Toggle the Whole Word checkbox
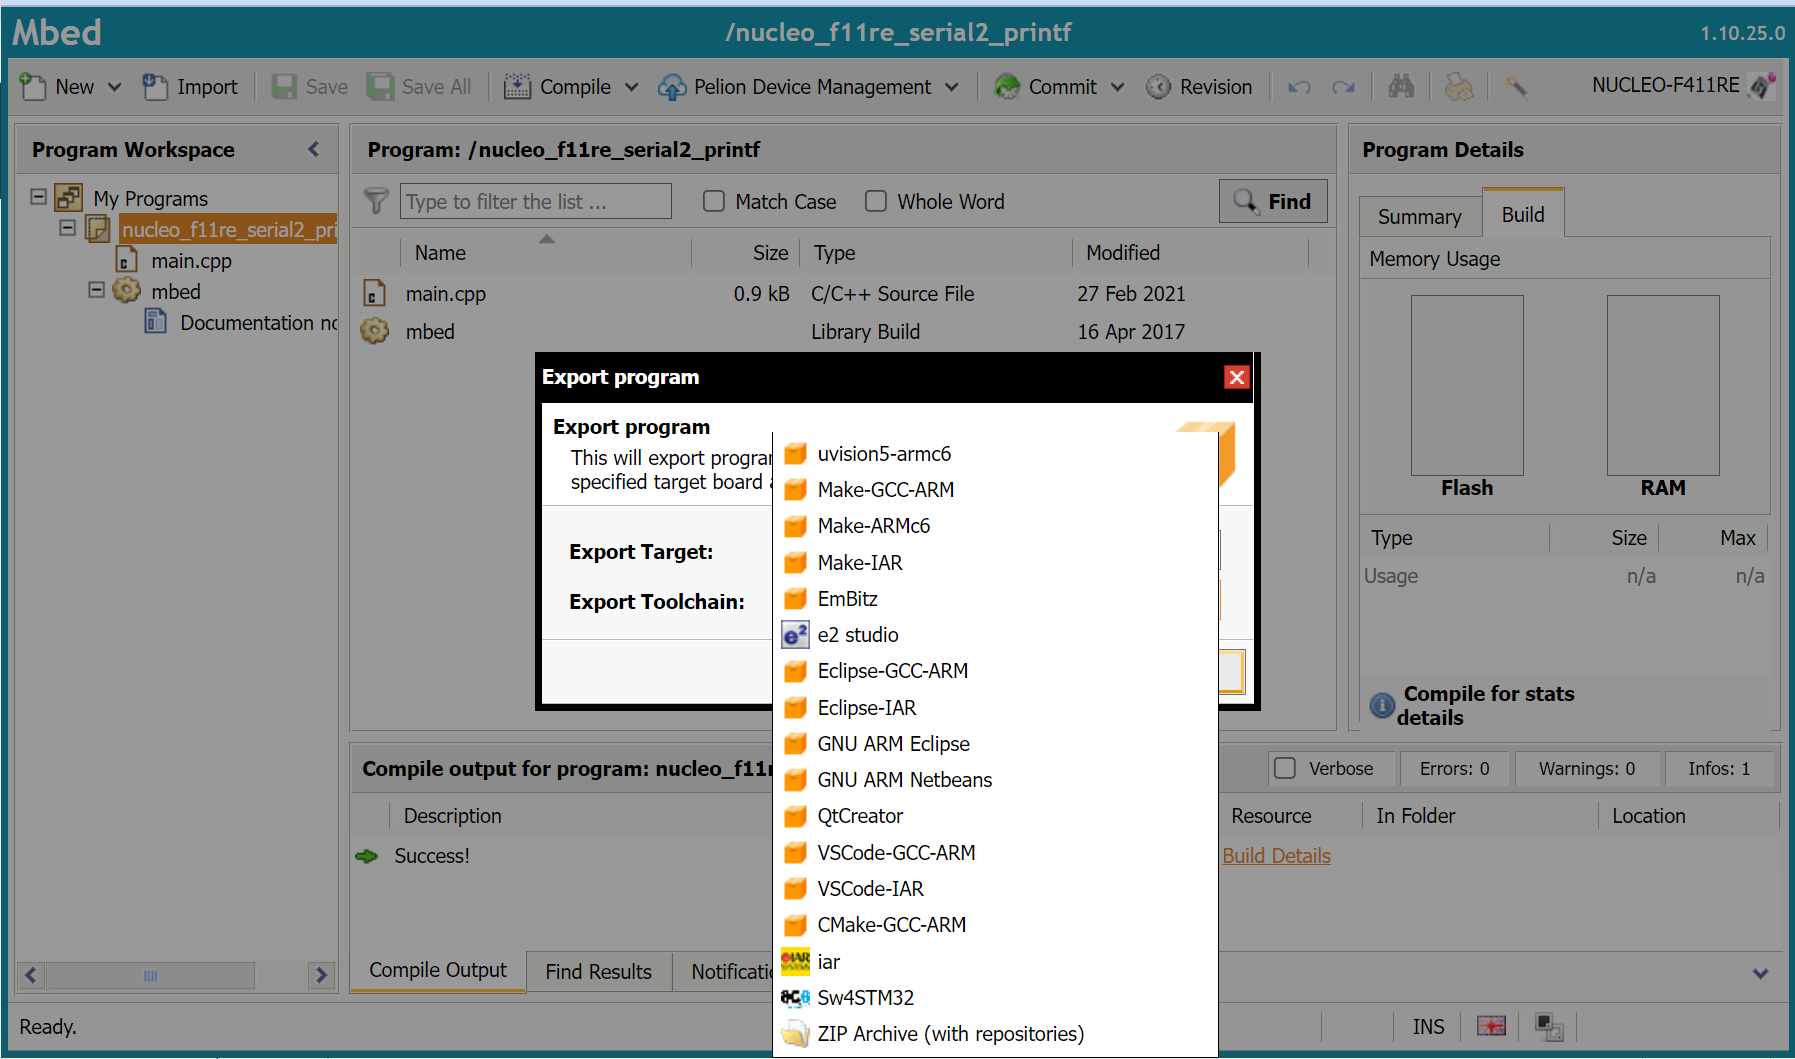The height and width of the screenshot is (1059, 1795). click(x=876, y=202)
